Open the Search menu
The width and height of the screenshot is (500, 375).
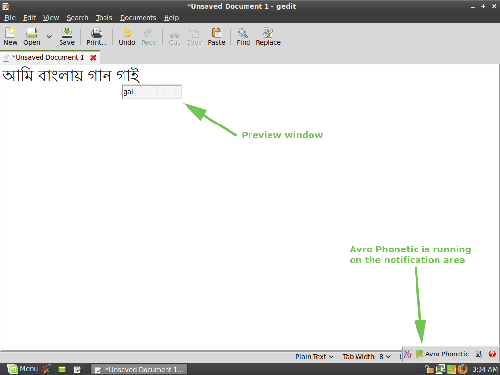click(x=77, y=18)
